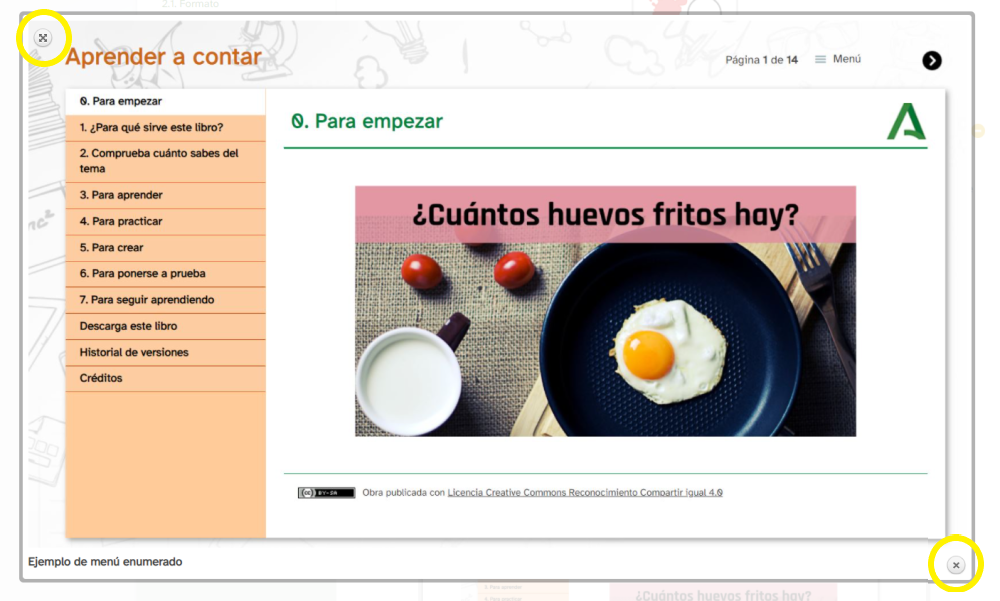The image size is (1000, 601).
Task: Open "Historial de versiones" page
Action: tap(134, 352)
